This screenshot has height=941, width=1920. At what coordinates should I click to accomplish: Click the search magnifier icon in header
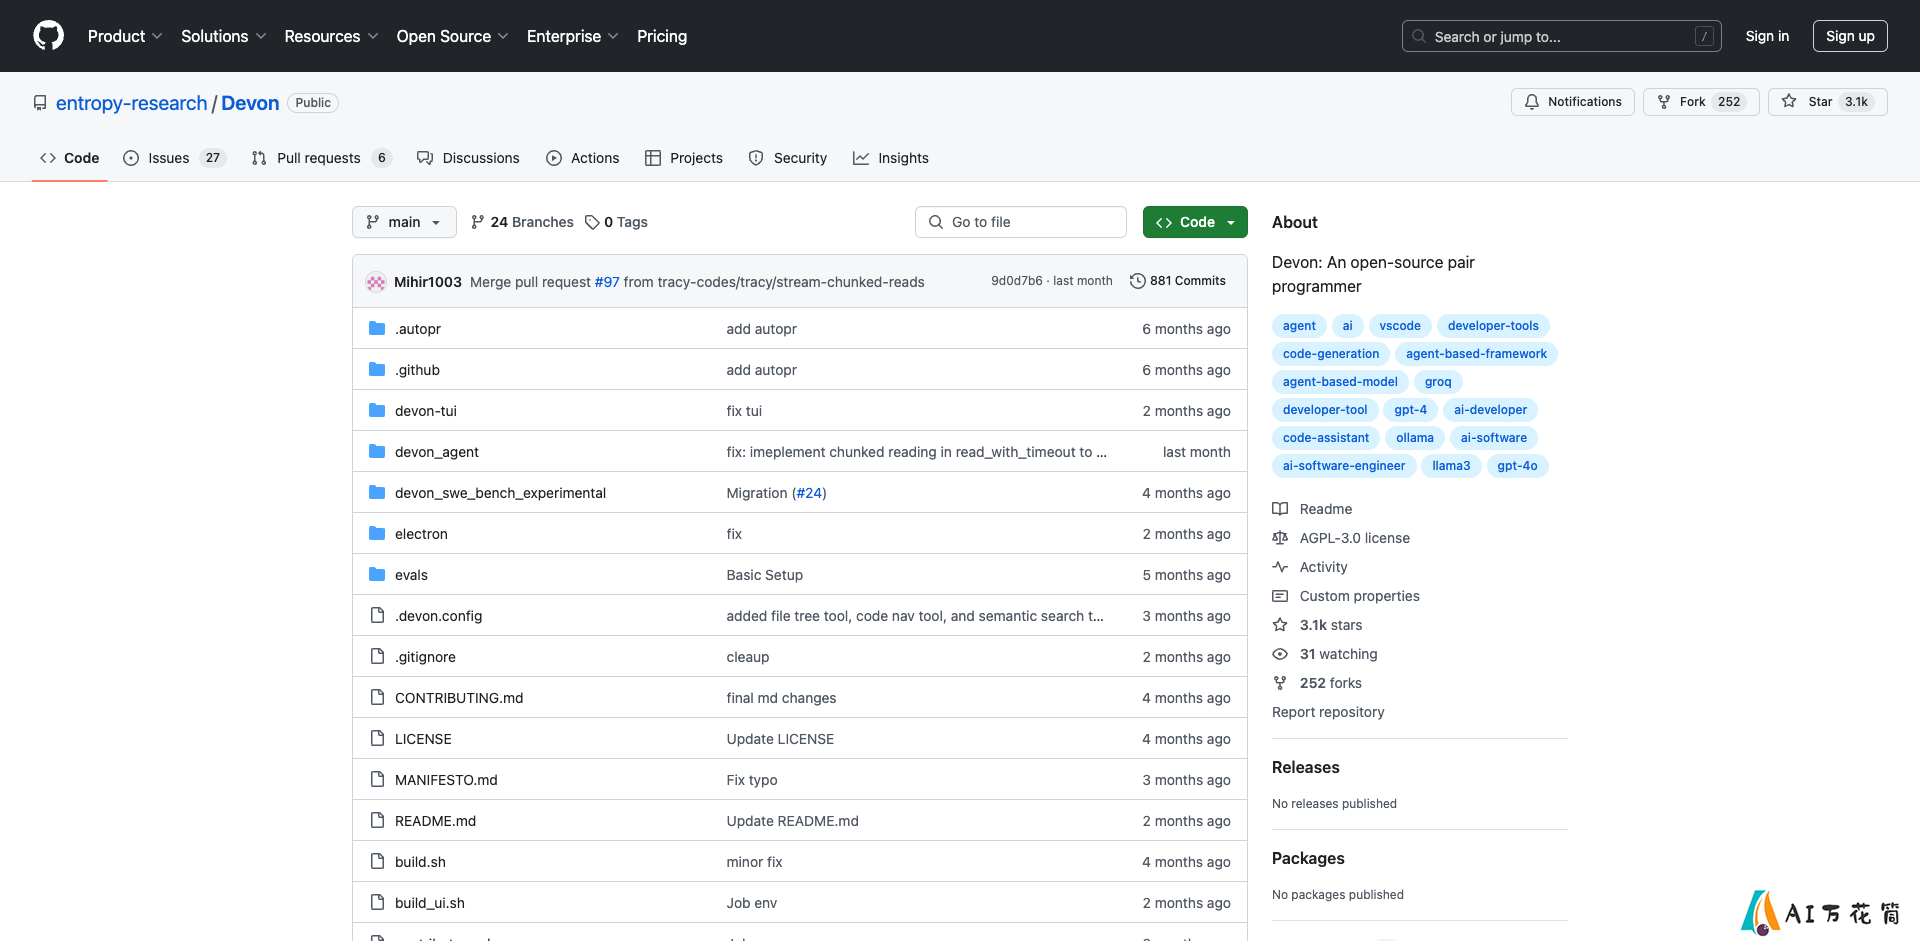(x=1419, y=36)
